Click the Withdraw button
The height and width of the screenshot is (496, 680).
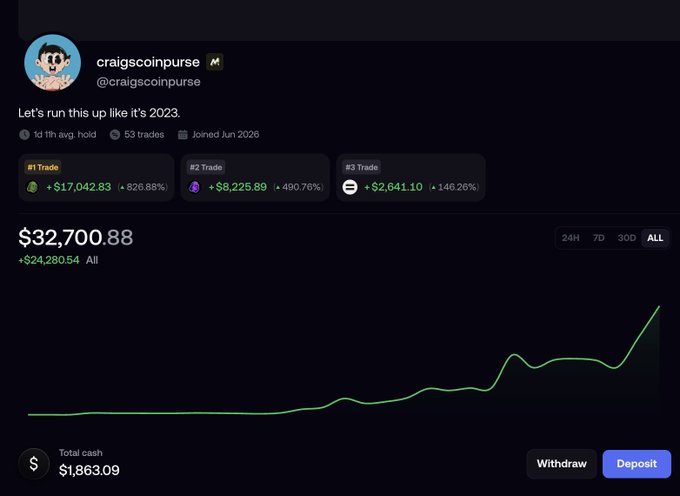point(562,463)
